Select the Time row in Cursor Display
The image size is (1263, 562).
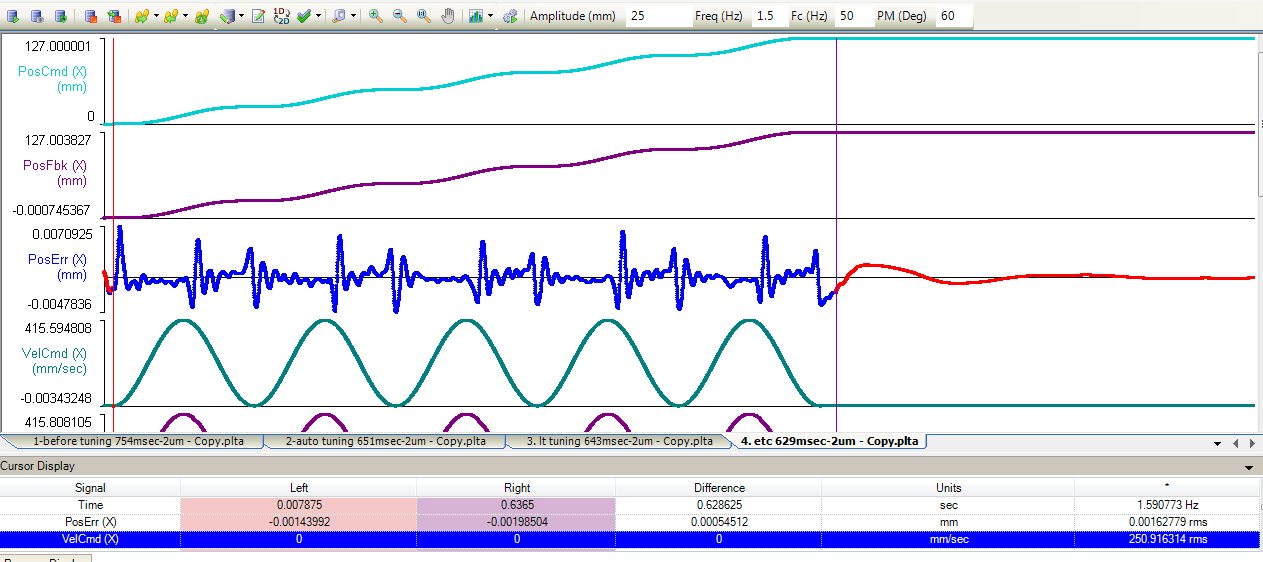pos(629,505)
